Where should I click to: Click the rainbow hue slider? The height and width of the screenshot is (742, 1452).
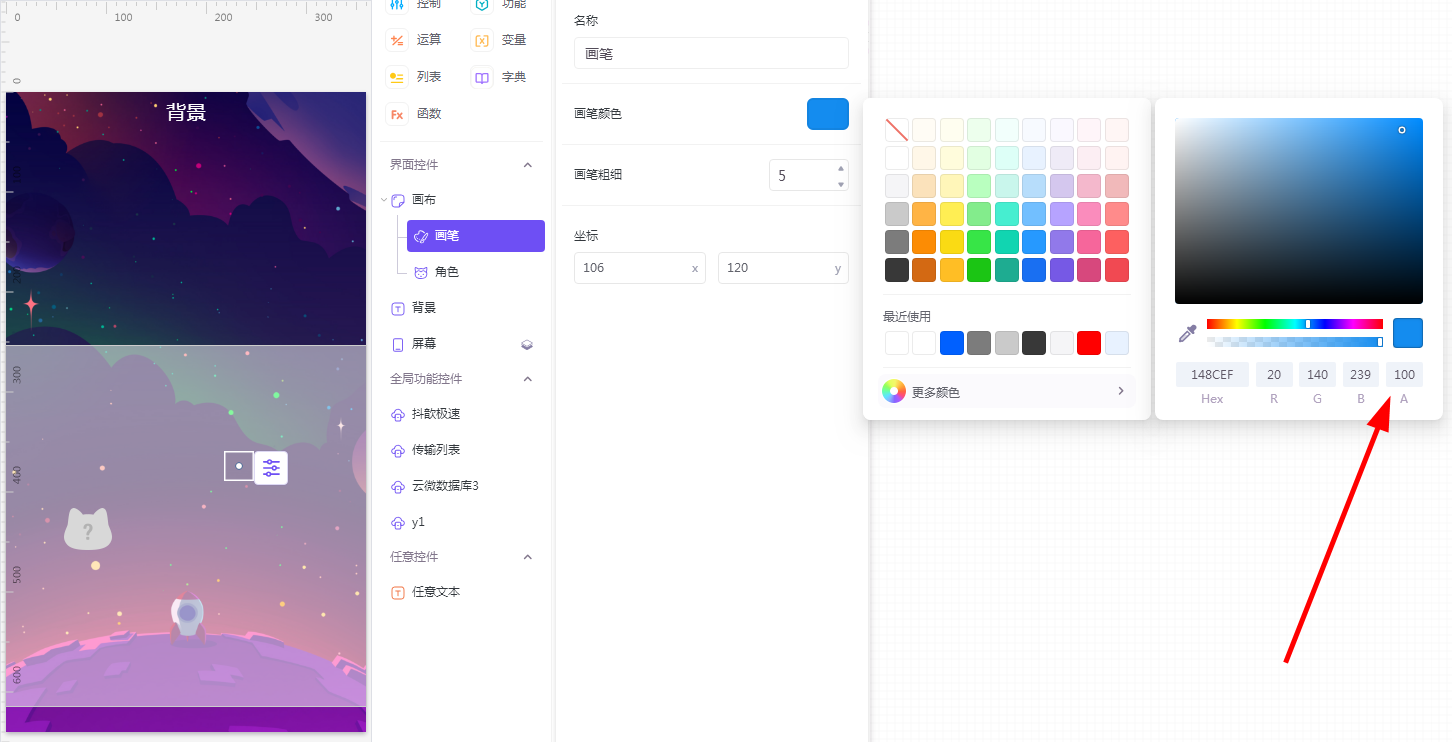click(x=1295, y=324)
